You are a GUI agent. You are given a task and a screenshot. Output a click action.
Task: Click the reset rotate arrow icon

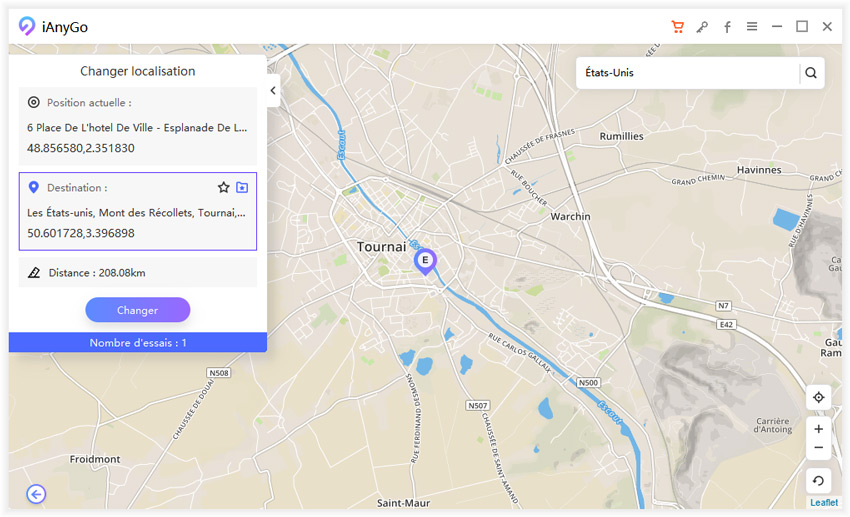point(819,481)
